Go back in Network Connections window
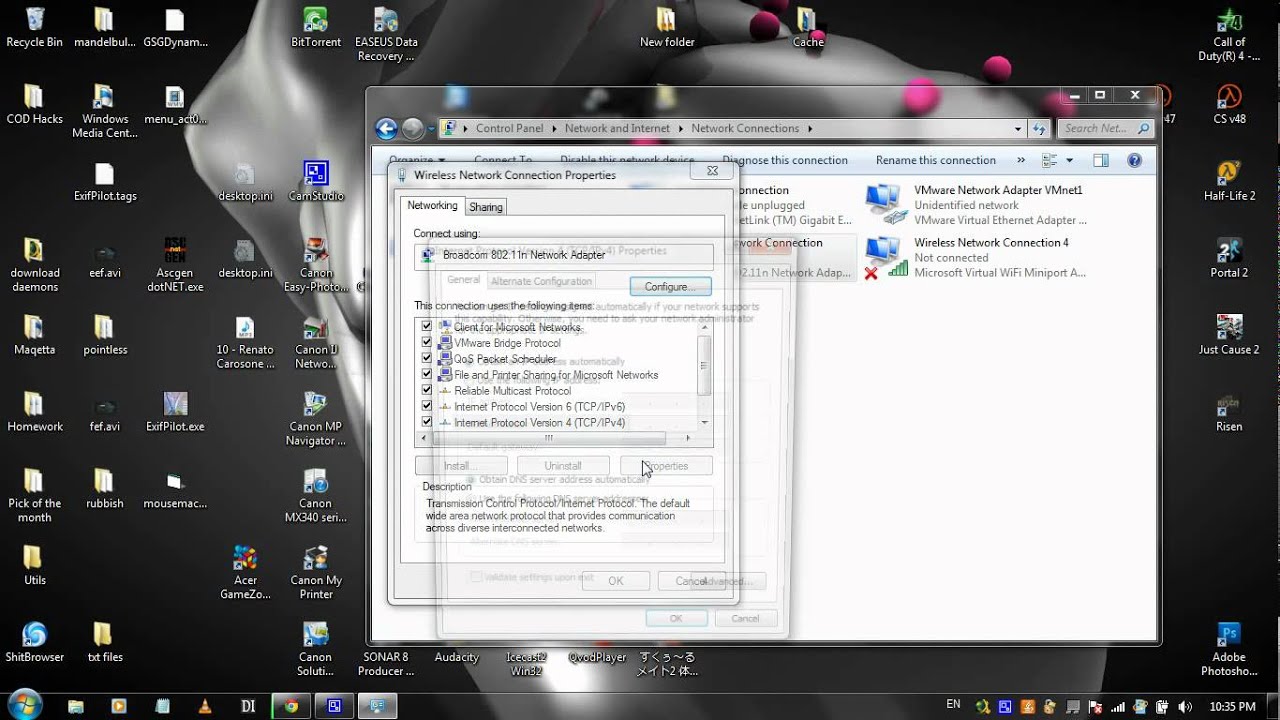Viewport: 1280px width, 720px height. click(x=386, y=128)
